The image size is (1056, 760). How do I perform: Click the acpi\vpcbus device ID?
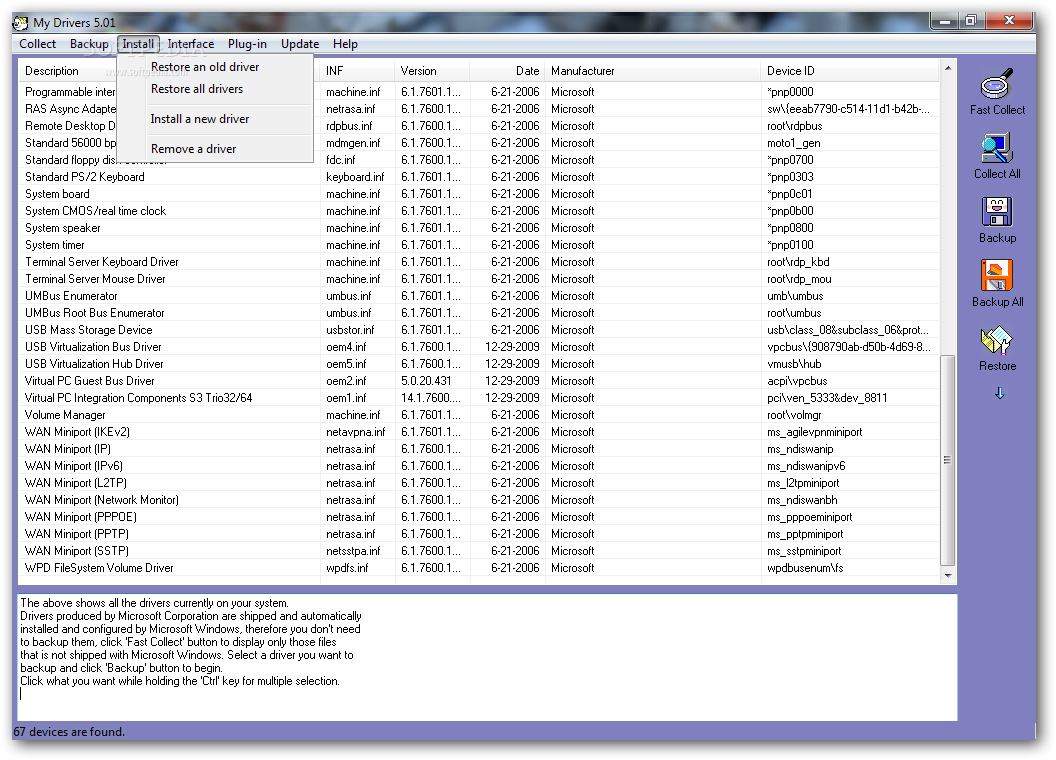[x=797, y=381]
